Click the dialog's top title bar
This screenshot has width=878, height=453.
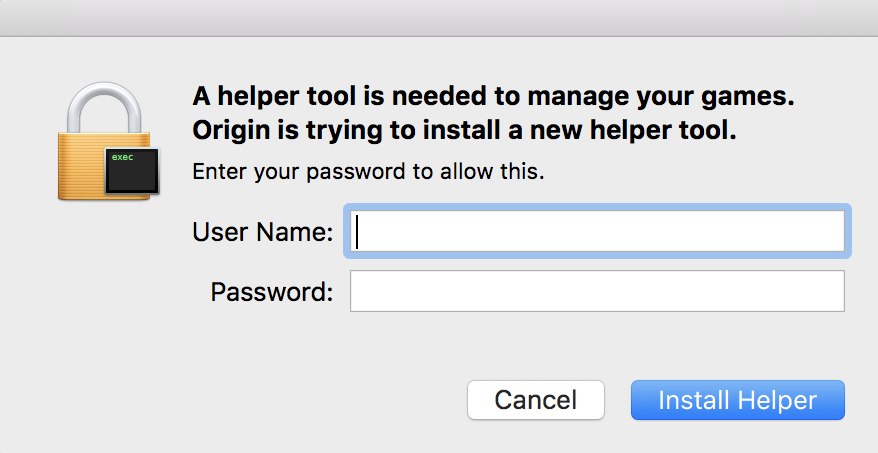click(x=439, y=17)
